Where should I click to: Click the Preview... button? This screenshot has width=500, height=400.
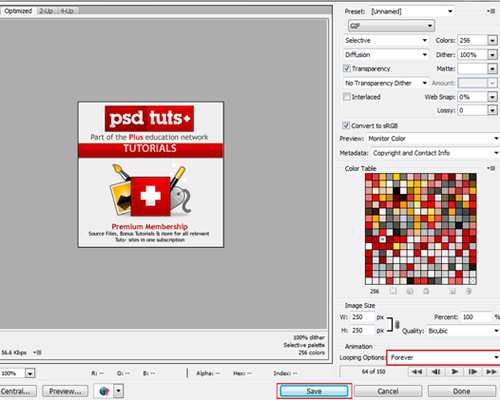click(65, 391)
